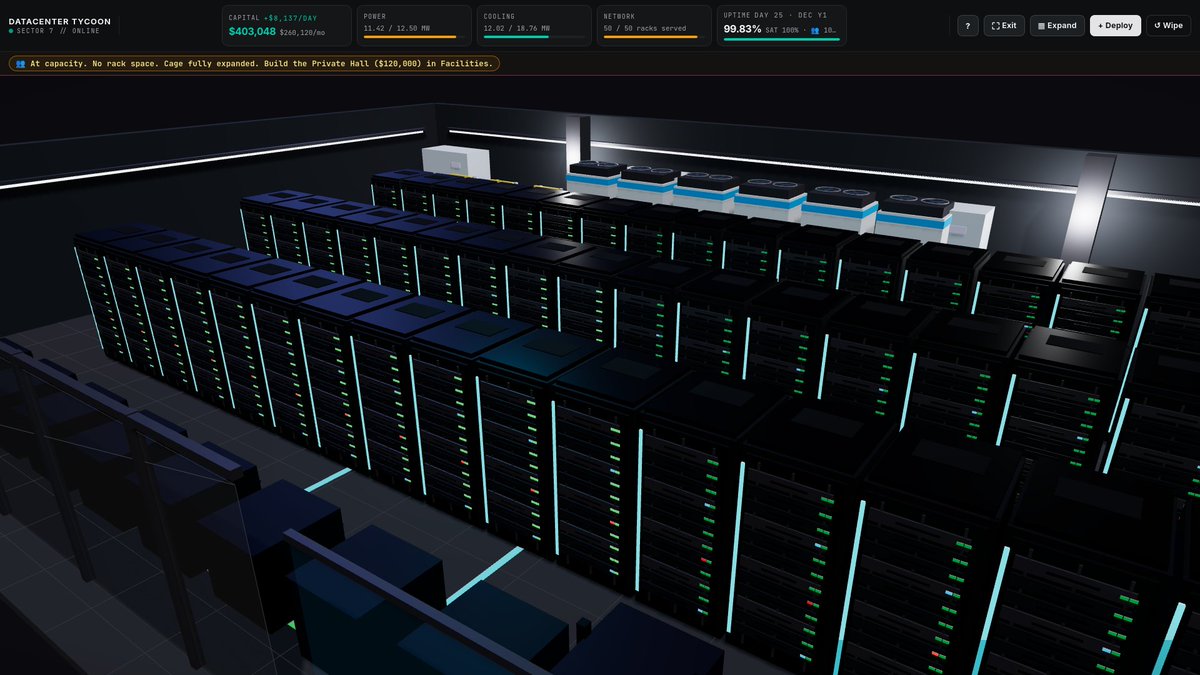Click the people icon in the capacity alert
Viewport: 1200px width, 675px height.
[20, 63]
